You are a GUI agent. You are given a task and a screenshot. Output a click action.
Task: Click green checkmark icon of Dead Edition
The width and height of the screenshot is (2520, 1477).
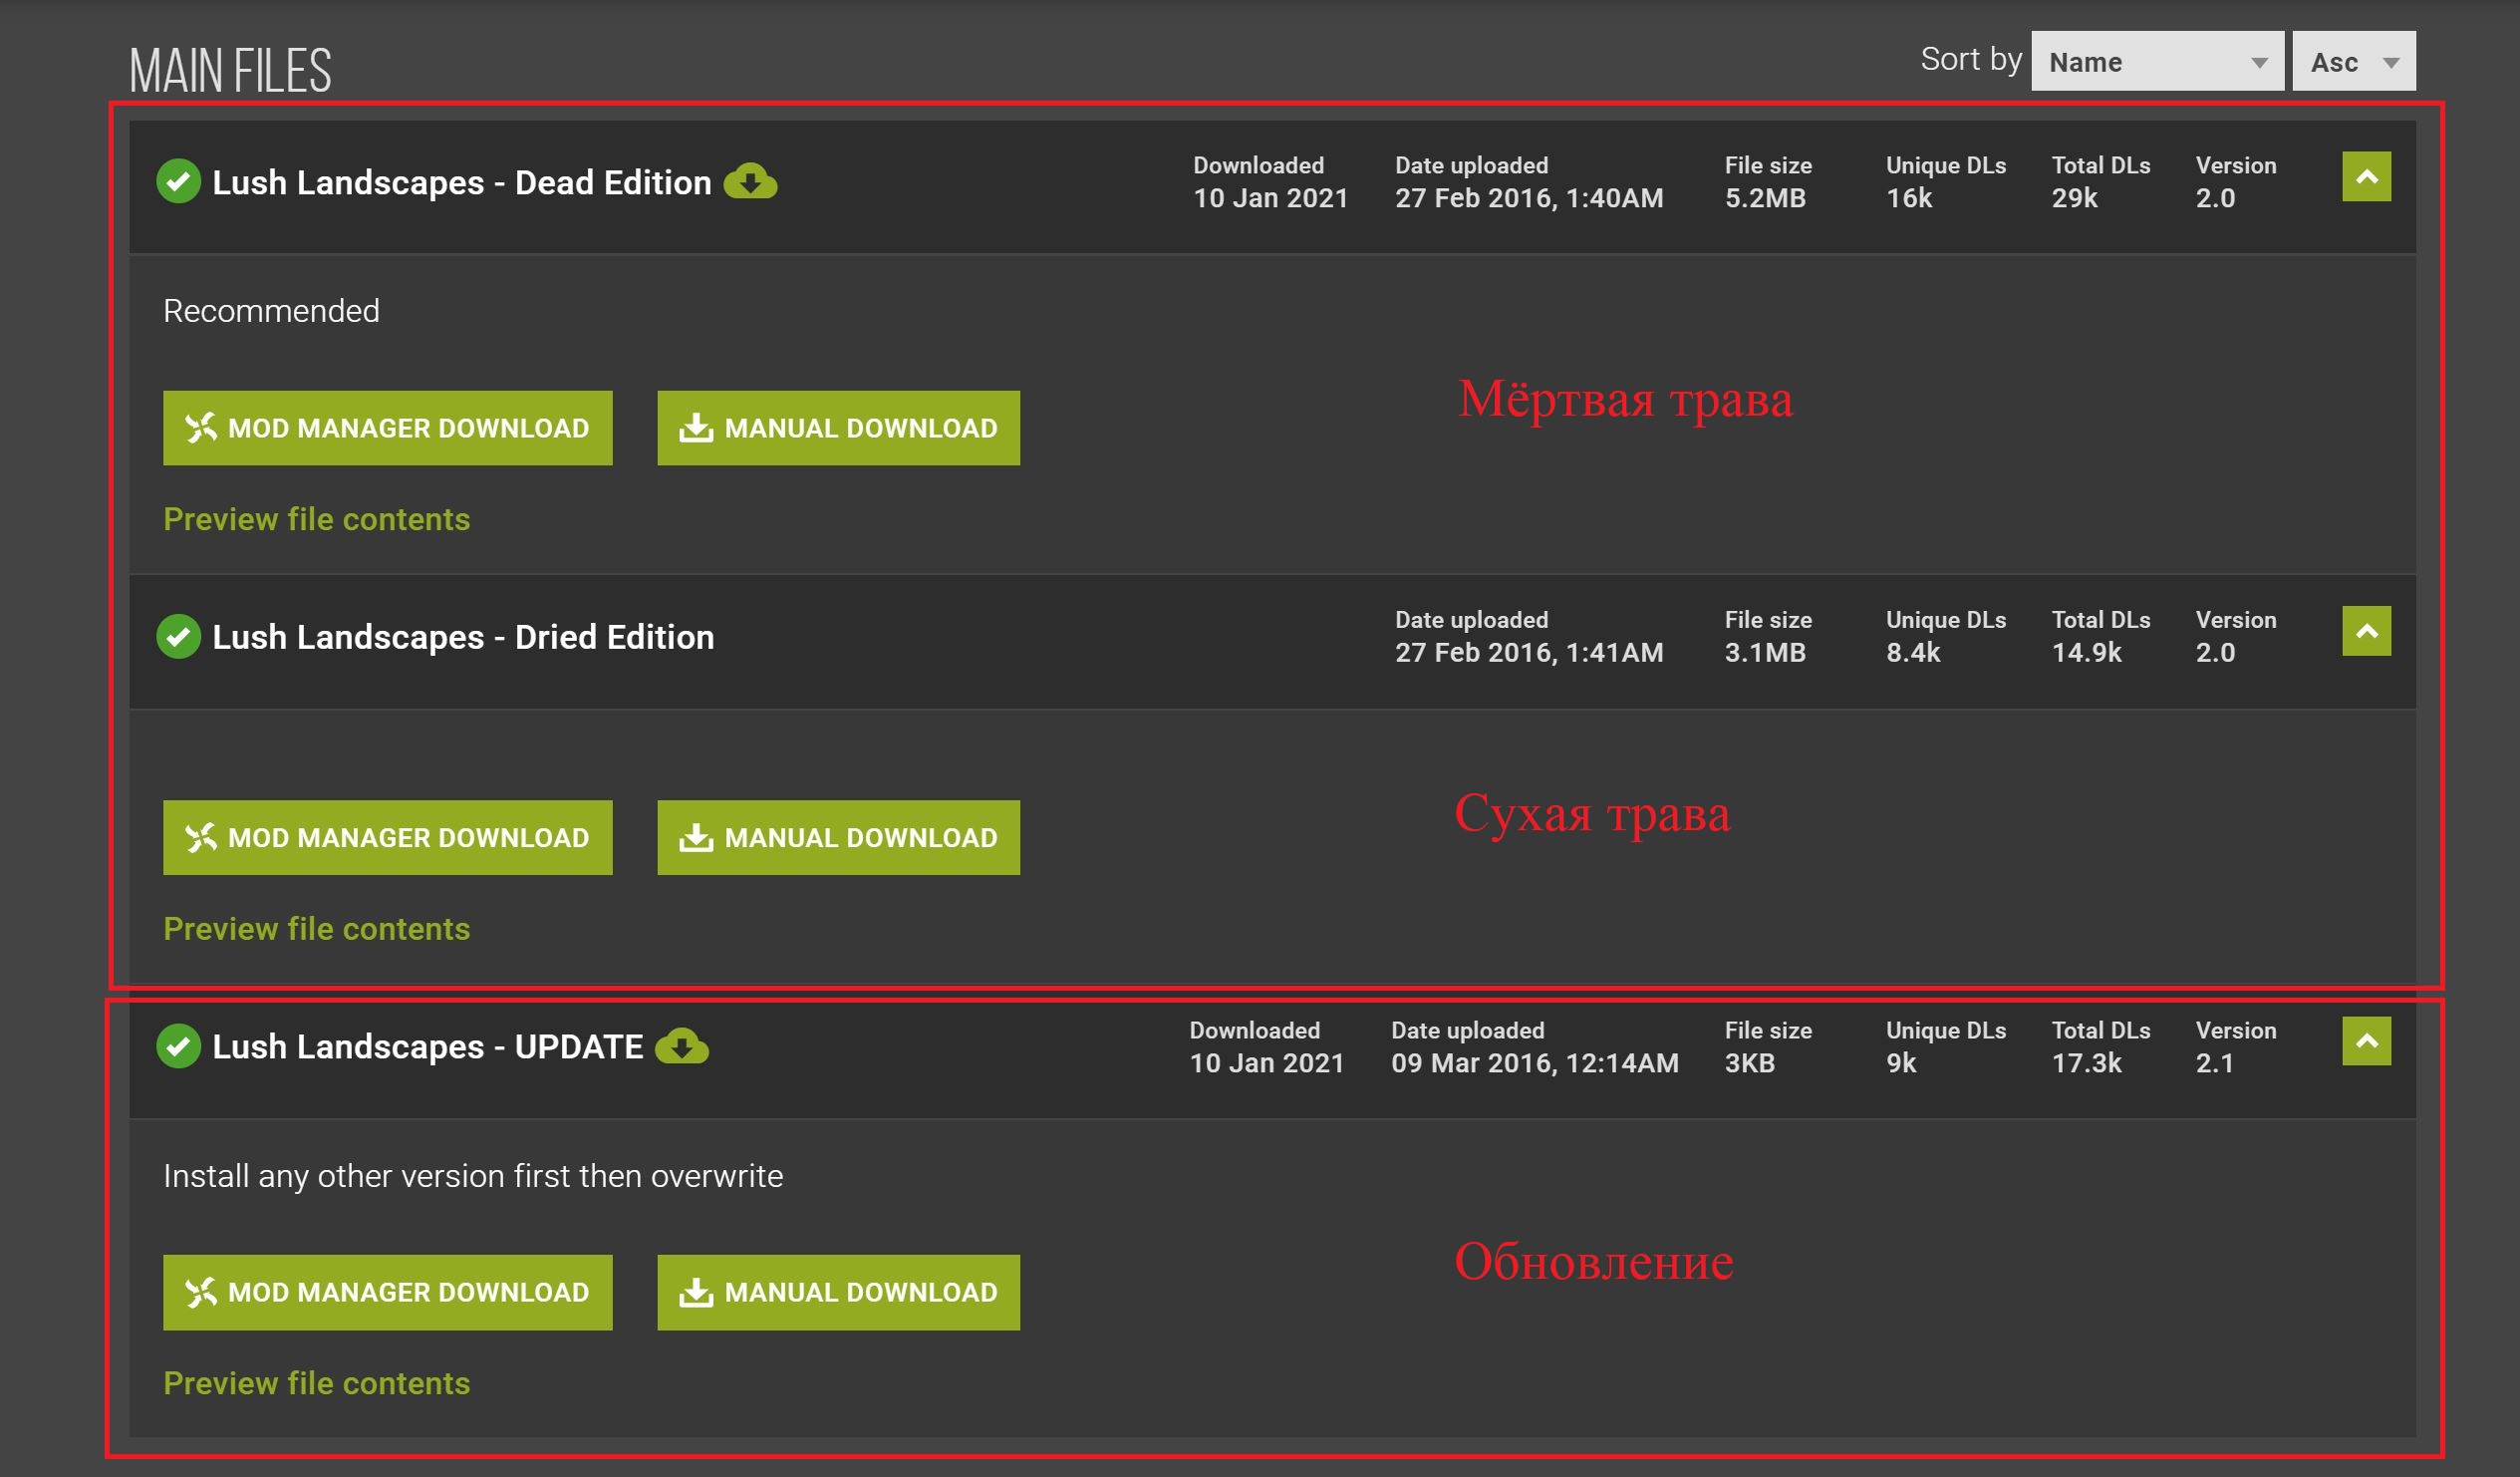point(178,182)
